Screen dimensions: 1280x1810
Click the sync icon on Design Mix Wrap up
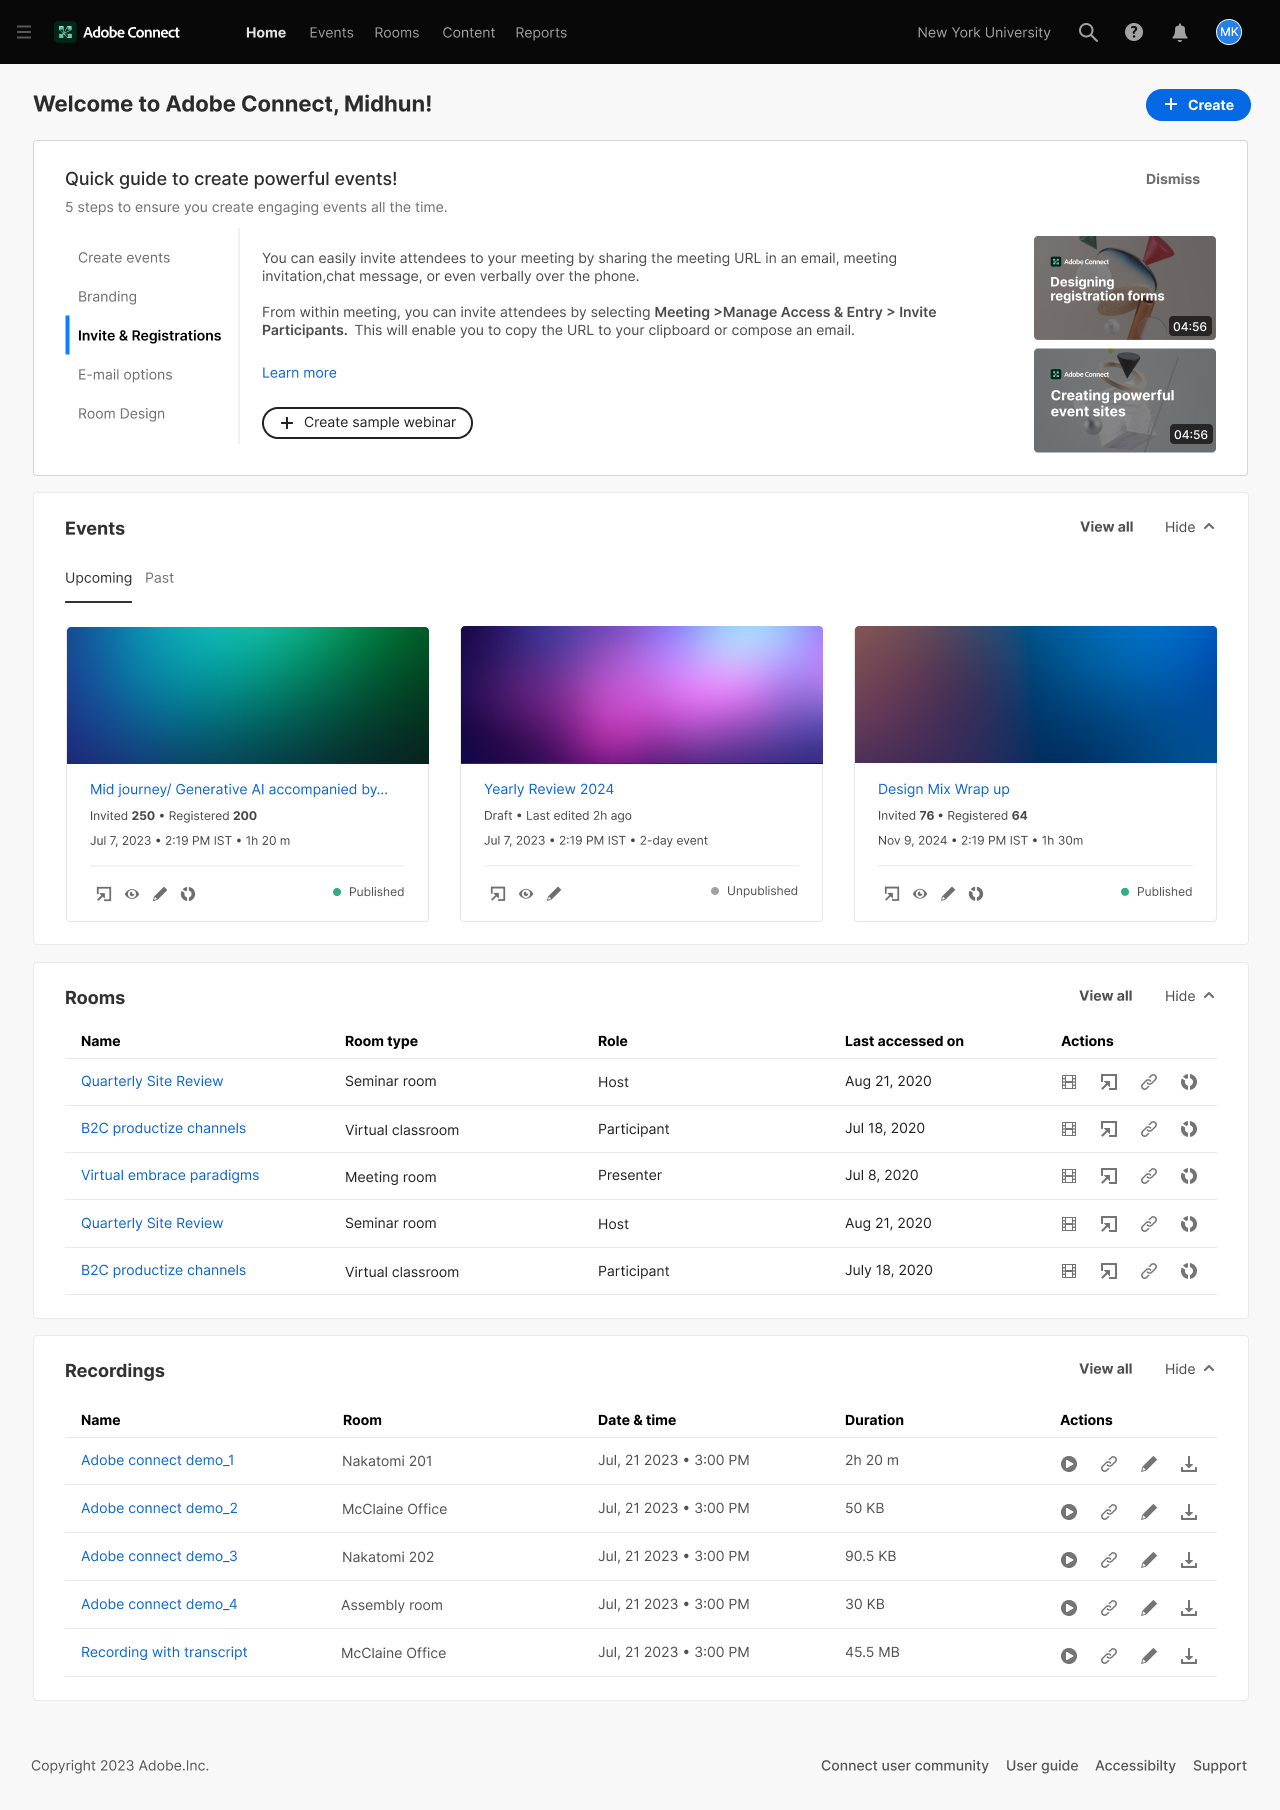click(976, 894)
